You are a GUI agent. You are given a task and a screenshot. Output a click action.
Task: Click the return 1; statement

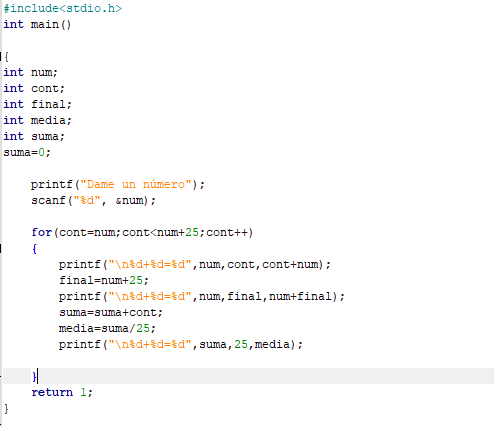62,392
